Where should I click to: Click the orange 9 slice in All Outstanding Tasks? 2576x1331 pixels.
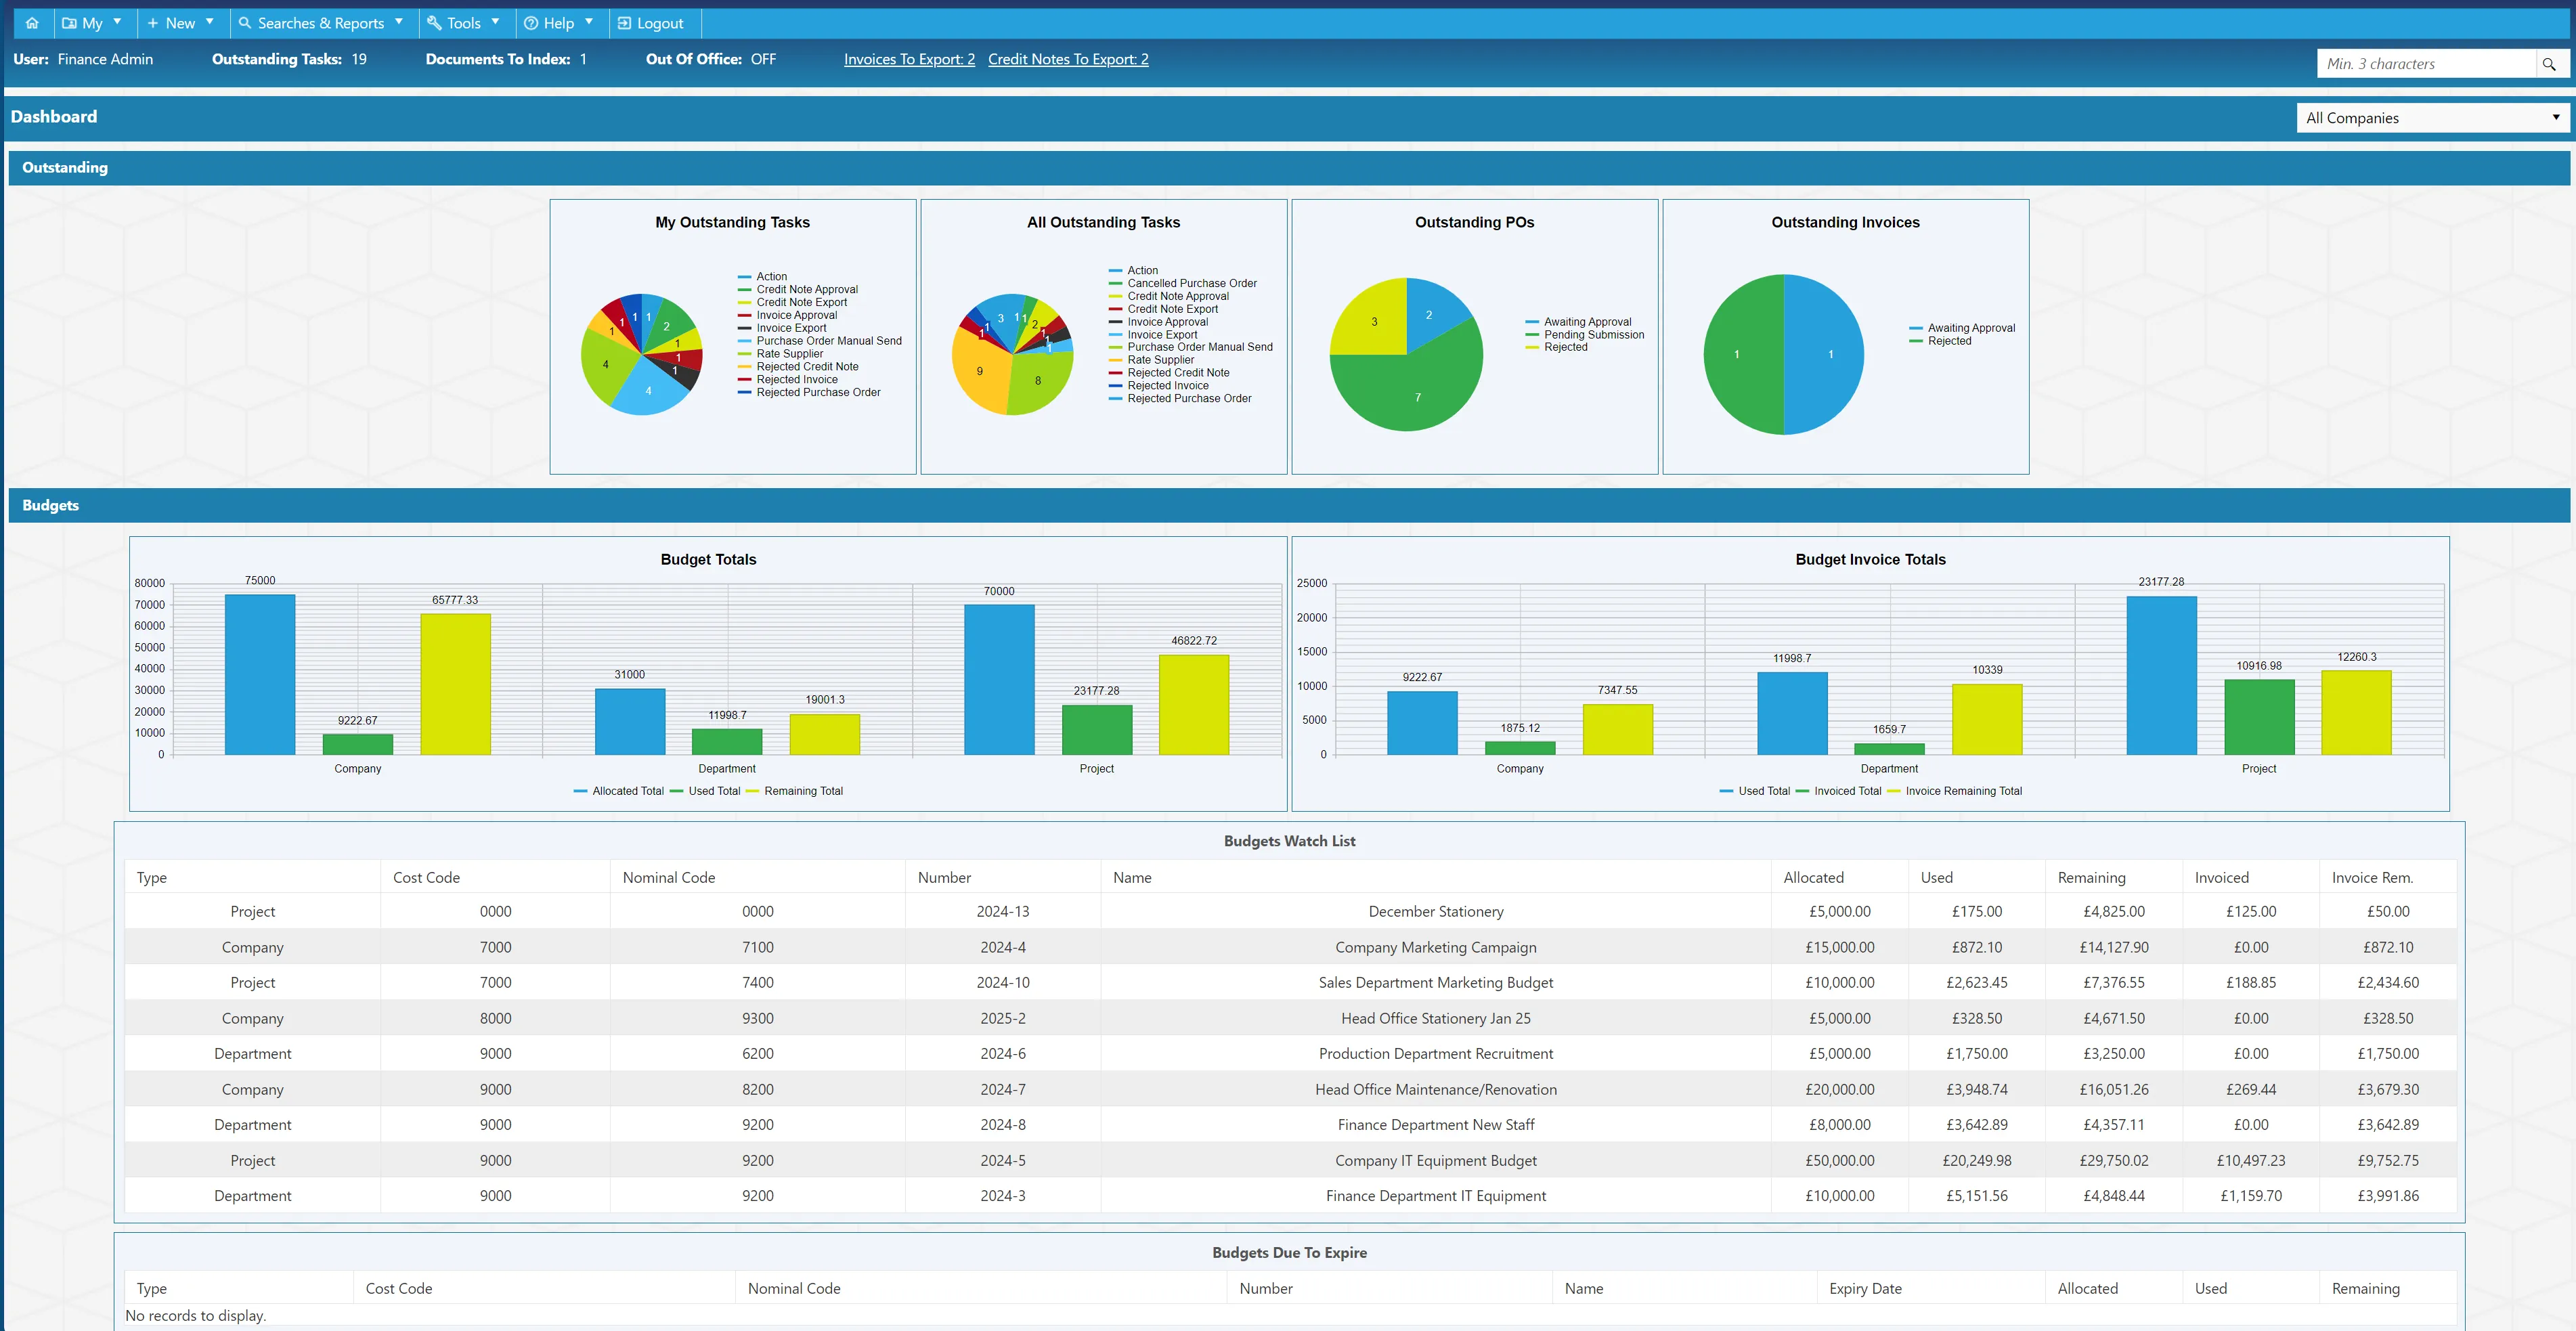(x=980, y=372)
